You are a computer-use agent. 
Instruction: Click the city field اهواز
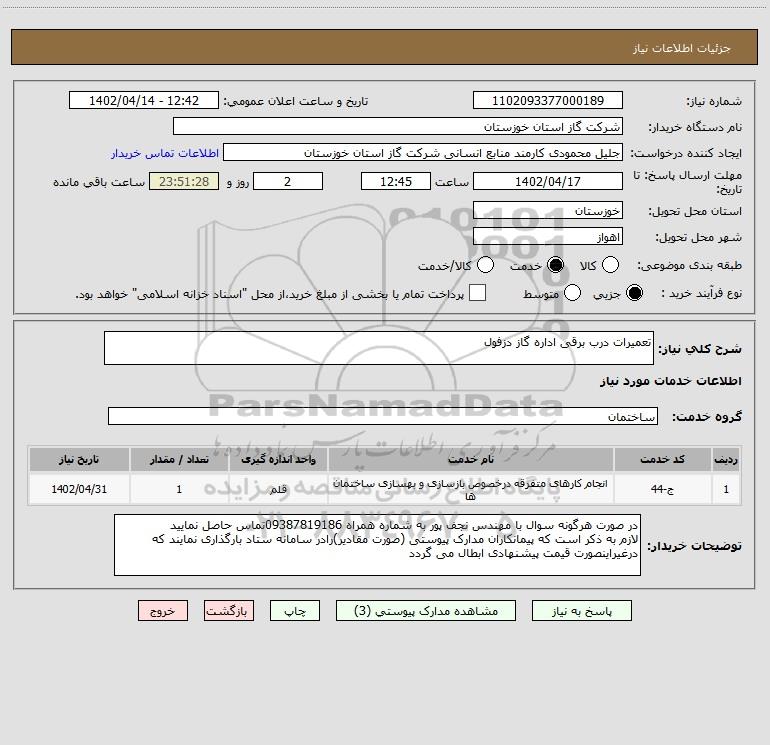click(x=548, y=237)
